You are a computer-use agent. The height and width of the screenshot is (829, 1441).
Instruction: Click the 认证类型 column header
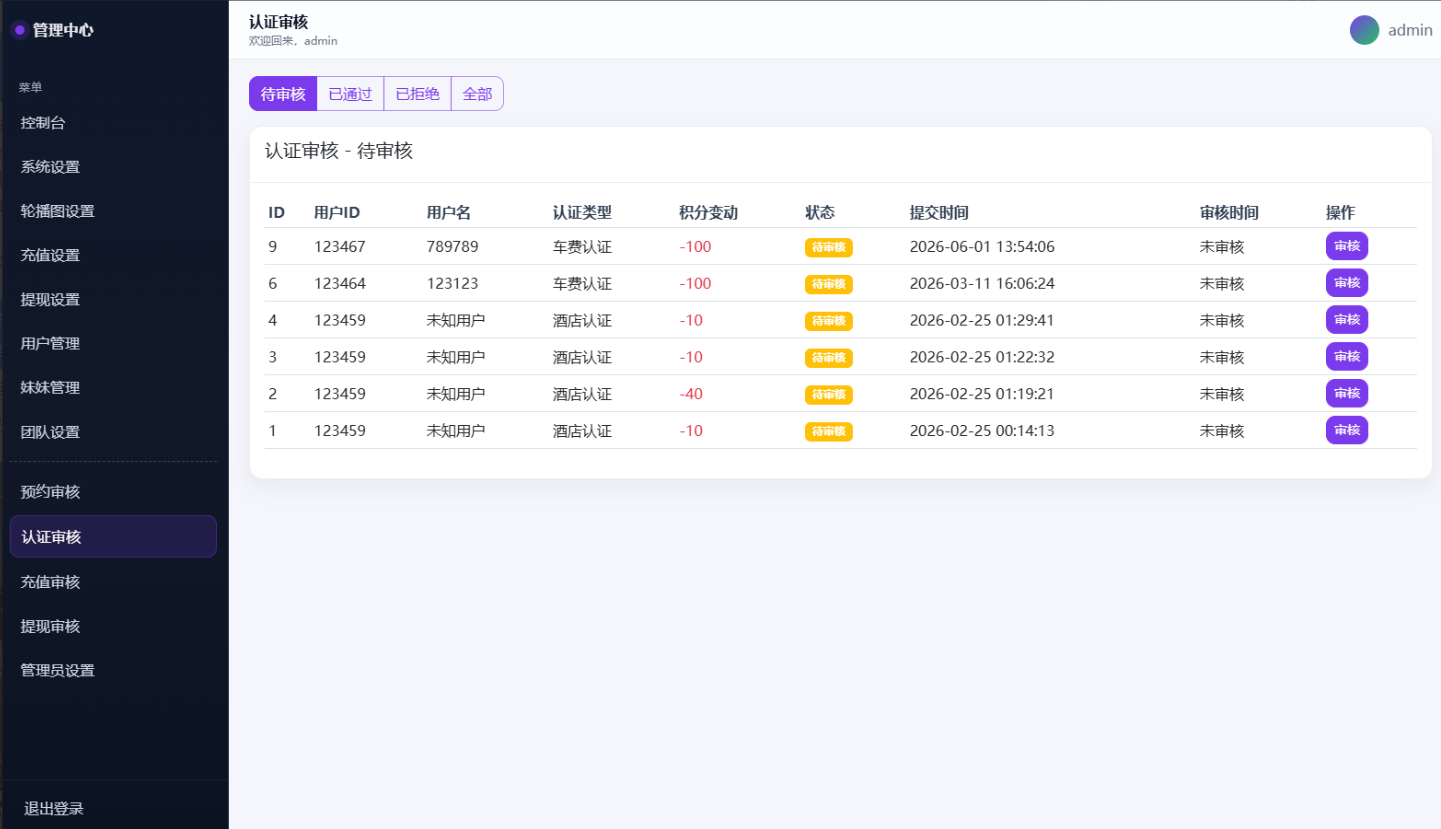582,213
